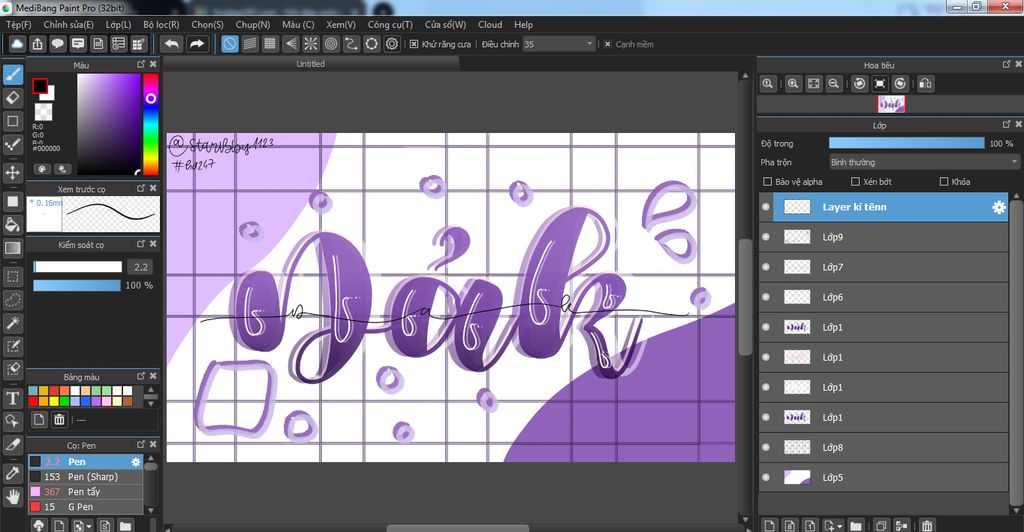Screen dimensions: 1024x532
Task: Open the Cloud menu
Action: [x=490, y=25]
